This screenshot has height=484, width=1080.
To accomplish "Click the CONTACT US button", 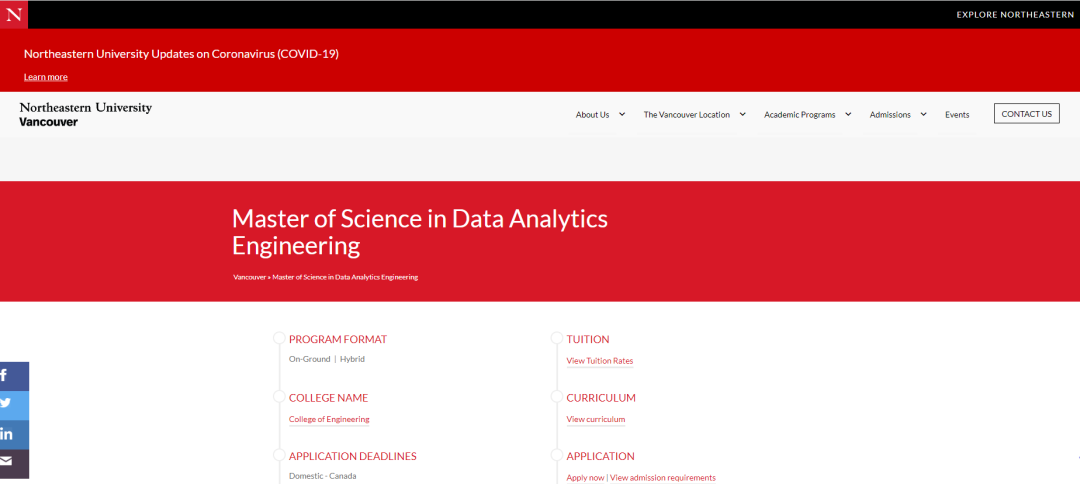I will click(1026, 114).
